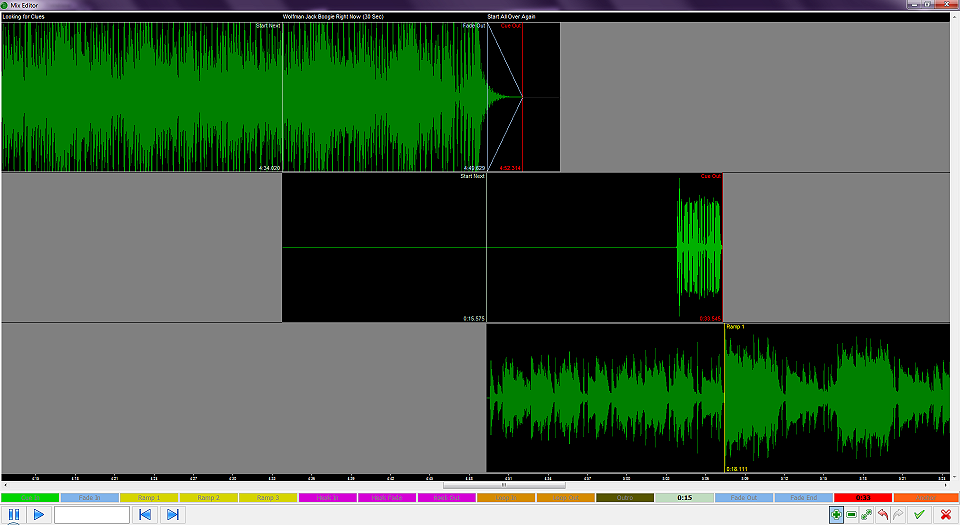Pause playback with the pause button

14,514
